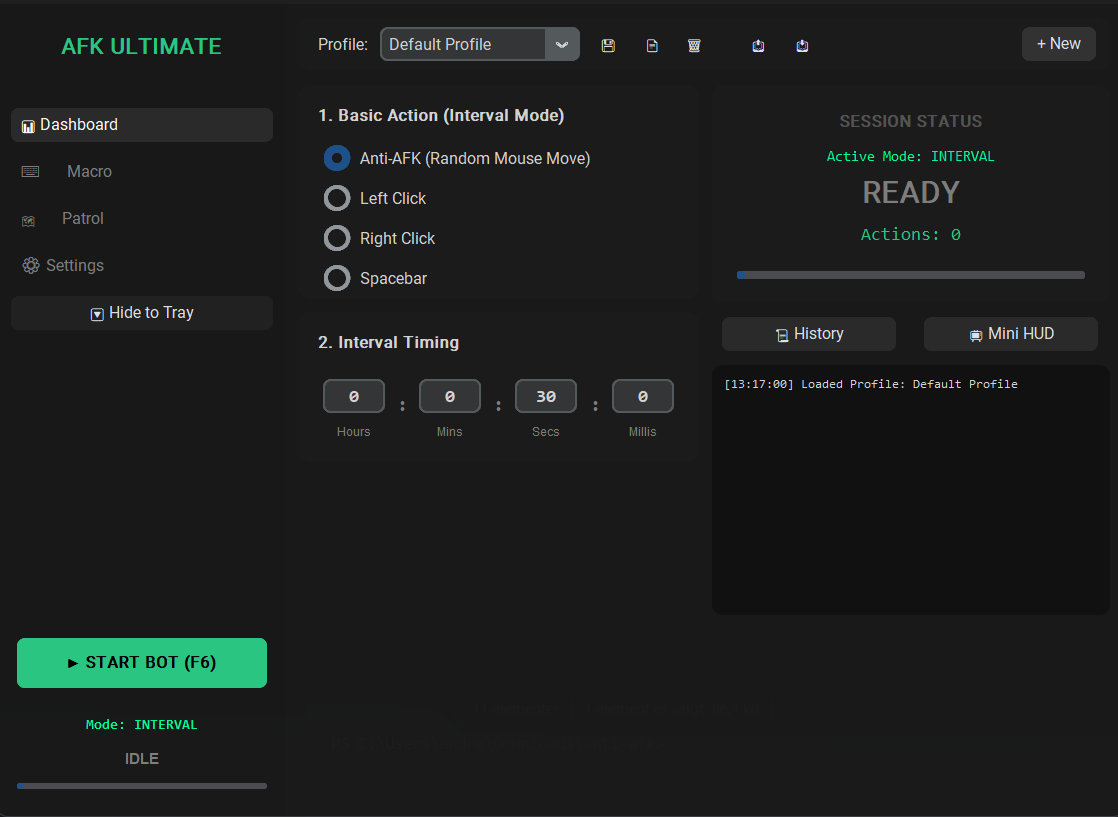
Task: Click the download arrow tray icon in profile bar
Action: pyautogui.click(x=802, y=46)
